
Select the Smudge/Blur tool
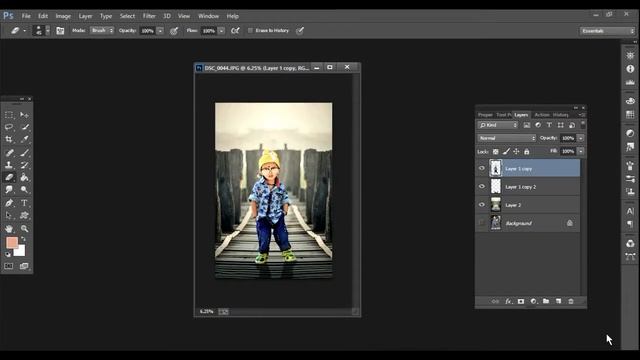[9, 190]
